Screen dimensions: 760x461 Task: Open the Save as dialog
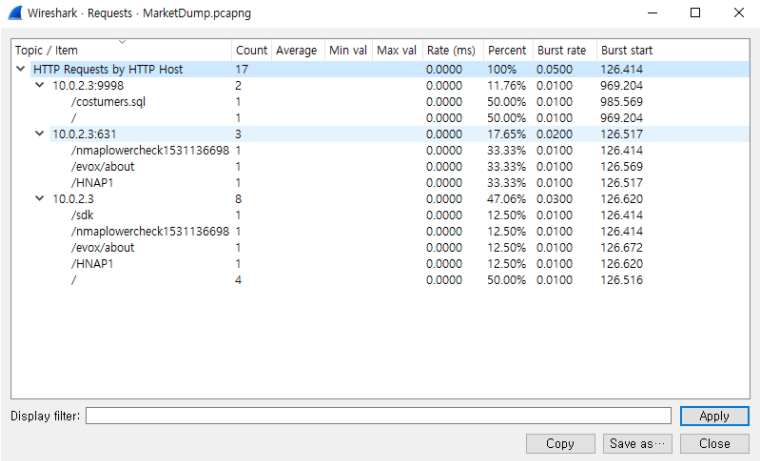[637, 444]
